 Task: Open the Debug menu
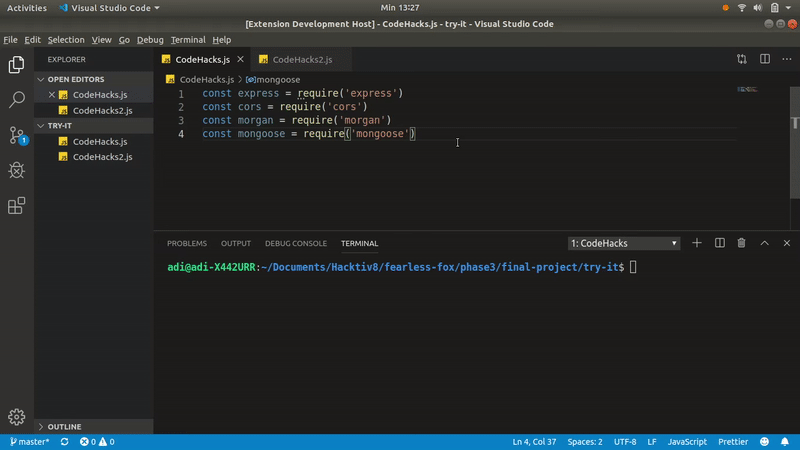tap(150, 40)
